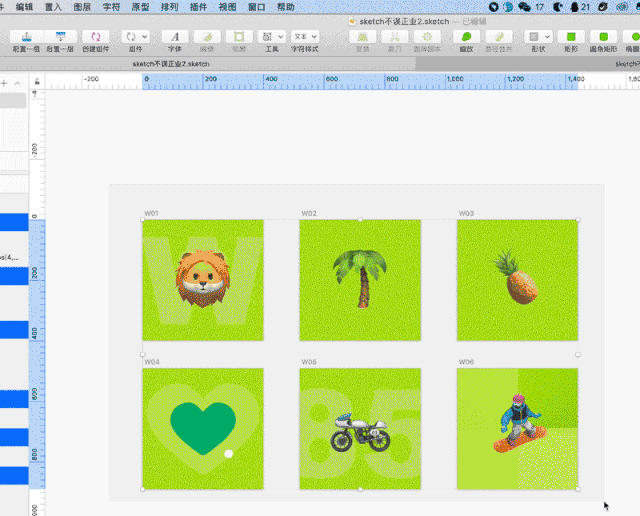Click the document title in window title bar
640x516 pixels.
pos(404,21)
